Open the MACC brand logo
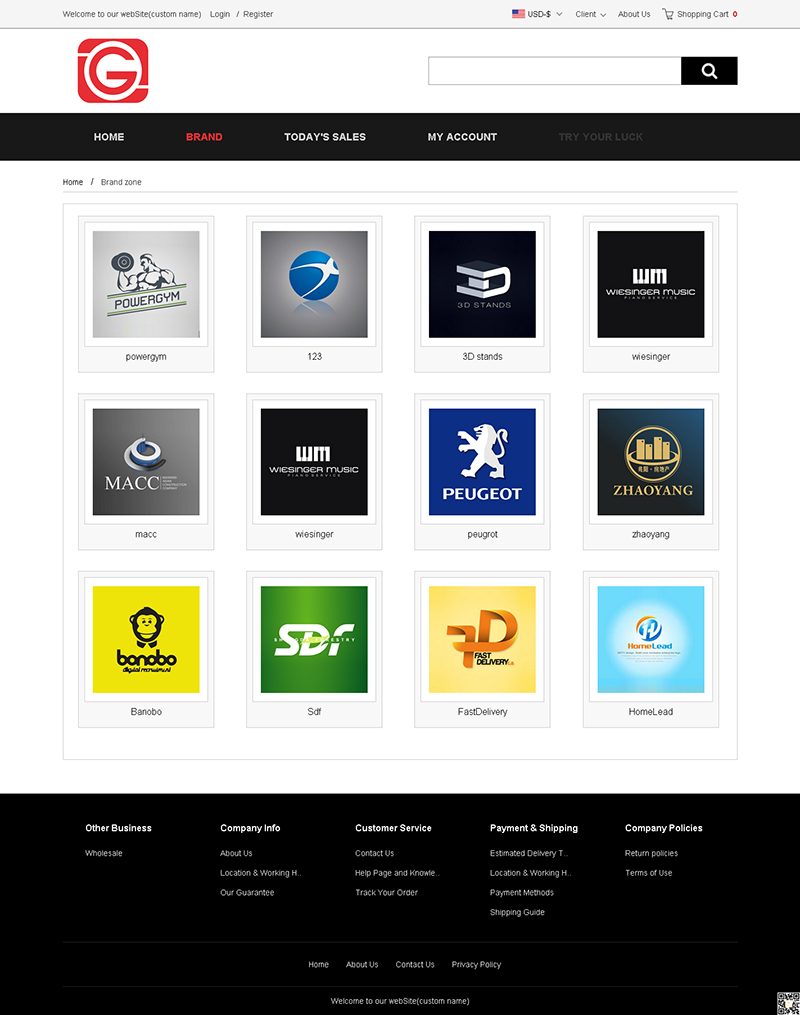 click(x=146, y=462)
